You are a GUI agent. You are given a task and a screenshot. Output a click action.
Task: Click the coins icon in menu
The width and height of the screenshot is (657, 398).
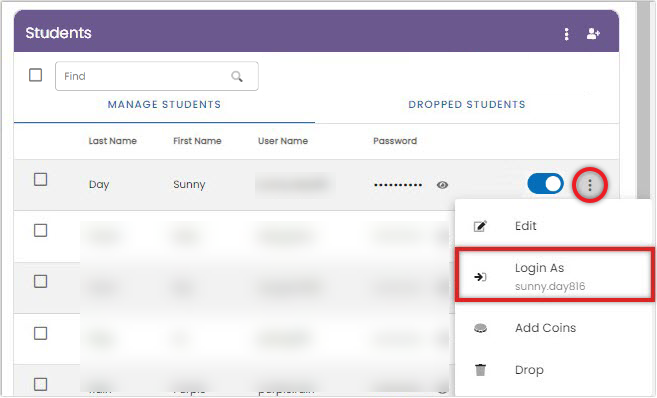[x=480, y=328]
